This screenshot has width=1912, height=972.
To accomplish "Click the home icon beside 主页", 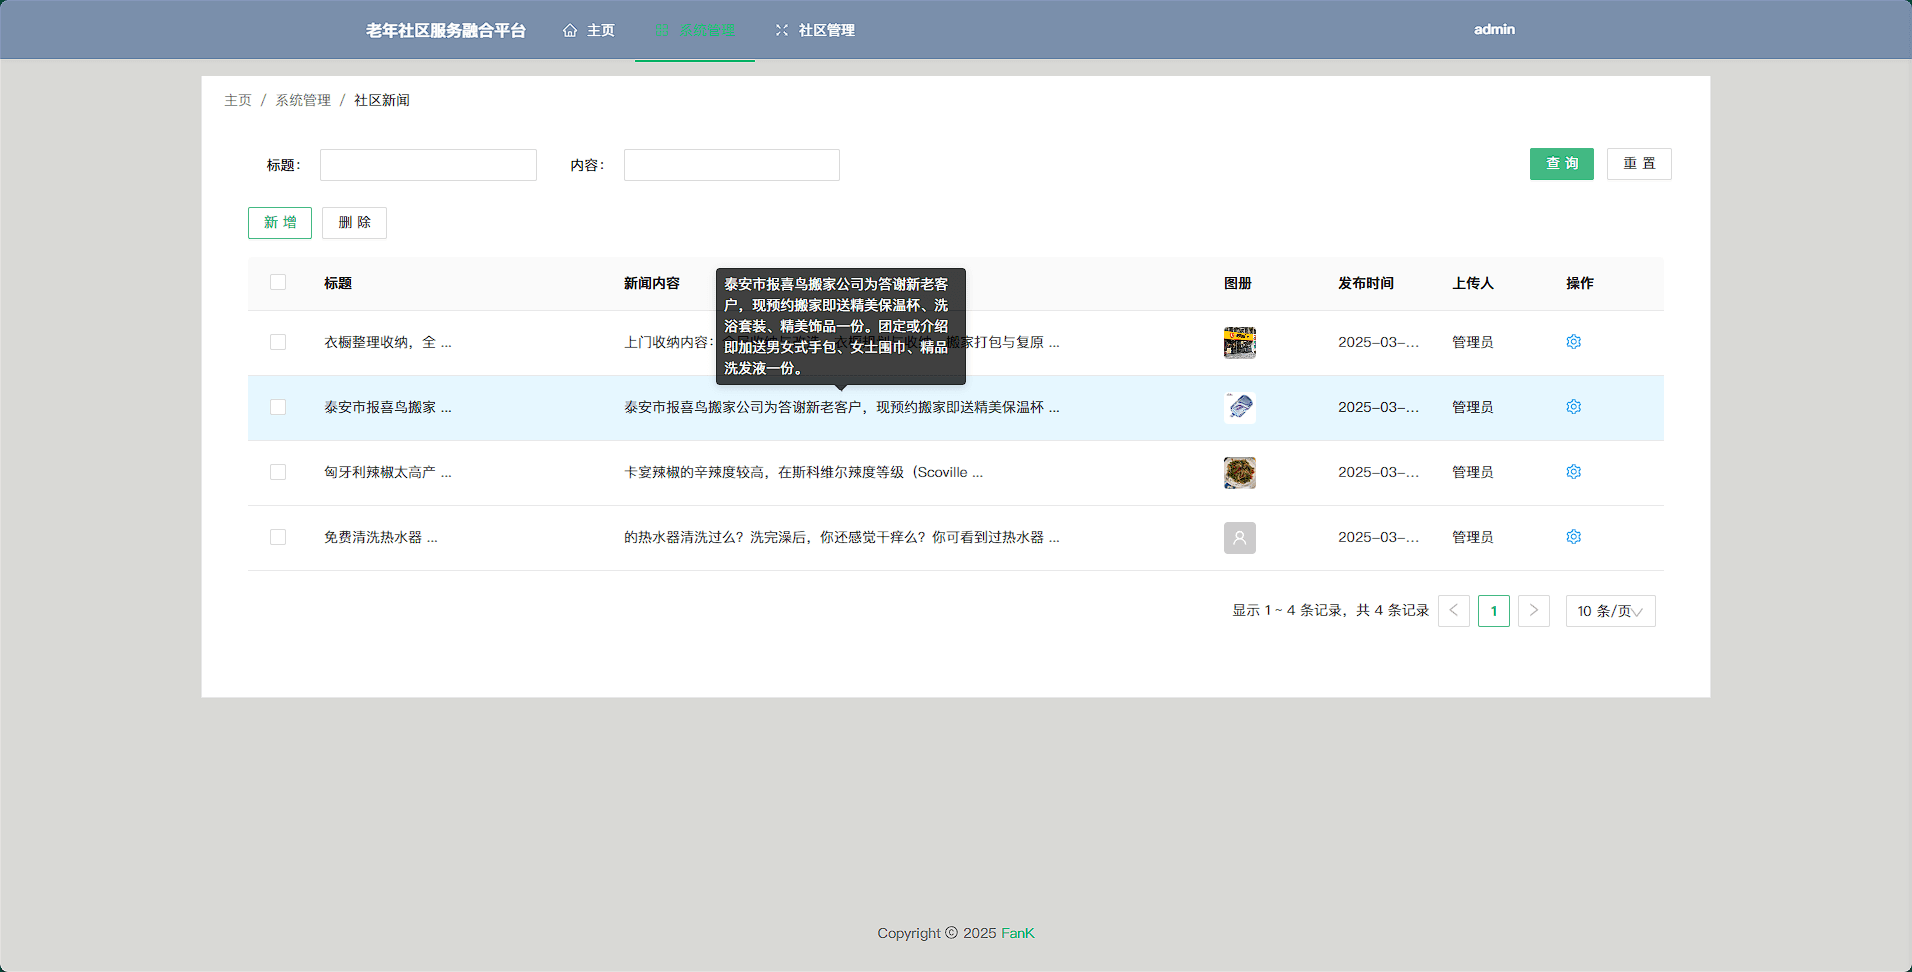I will pyautogui.click(x=570, y=30).
